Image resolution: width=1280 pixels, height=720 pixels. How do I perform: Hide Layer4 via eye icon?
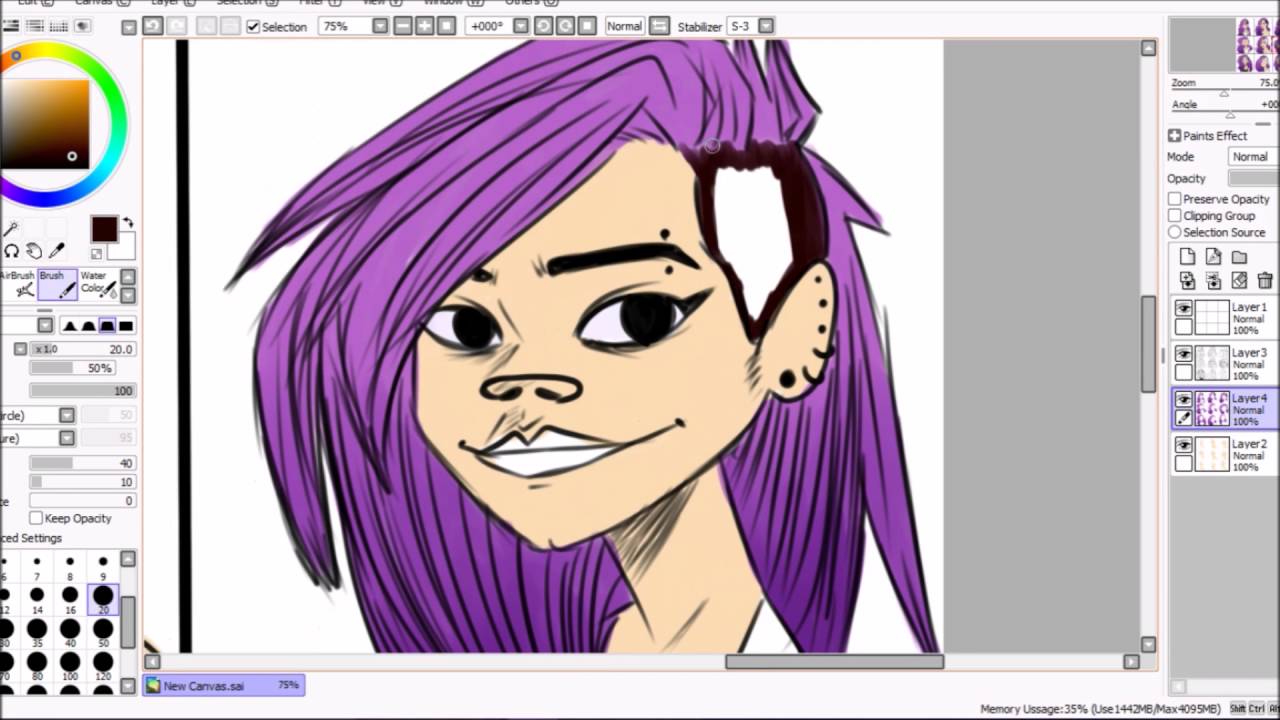tap(1184, 399)
